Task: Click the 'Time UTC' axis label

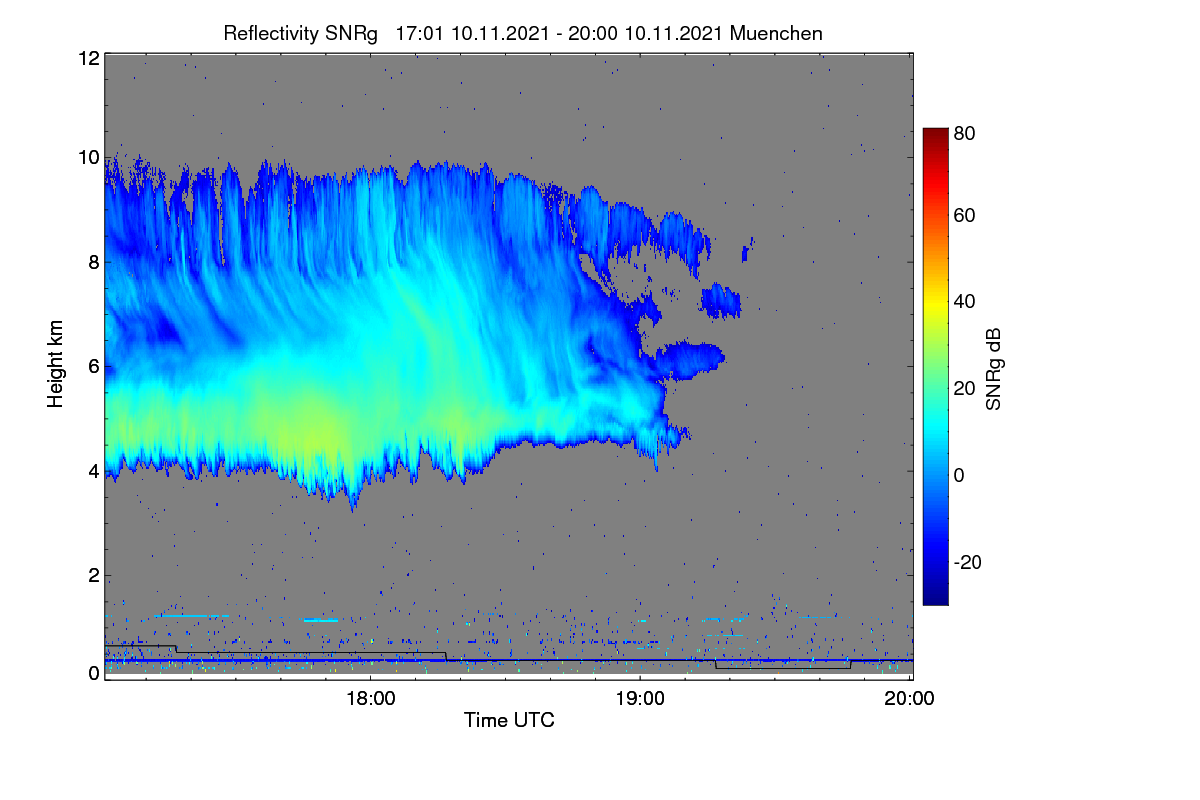Action: 509,720
